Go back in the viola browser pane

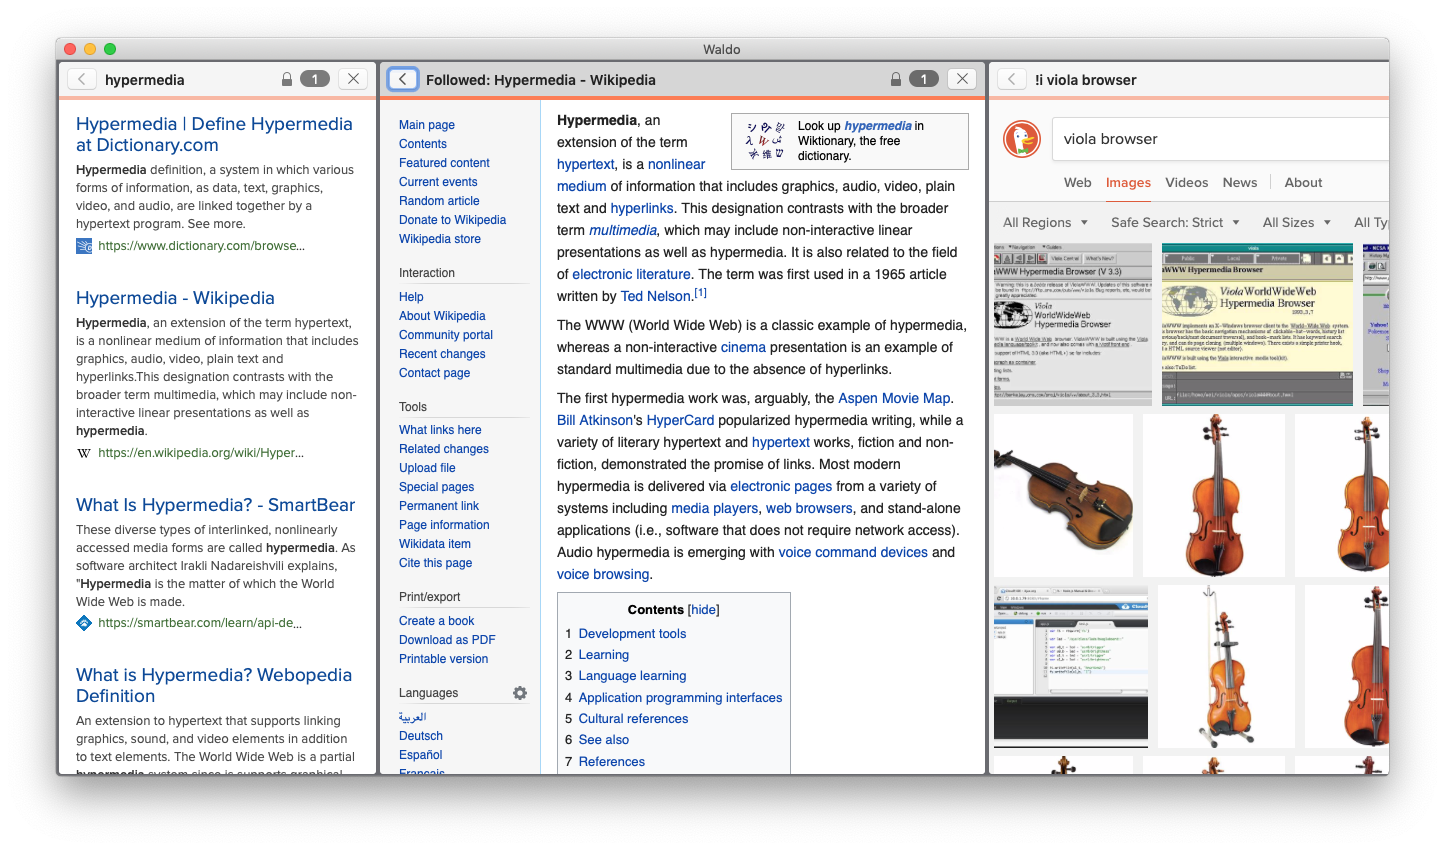tap(1012, 79)
